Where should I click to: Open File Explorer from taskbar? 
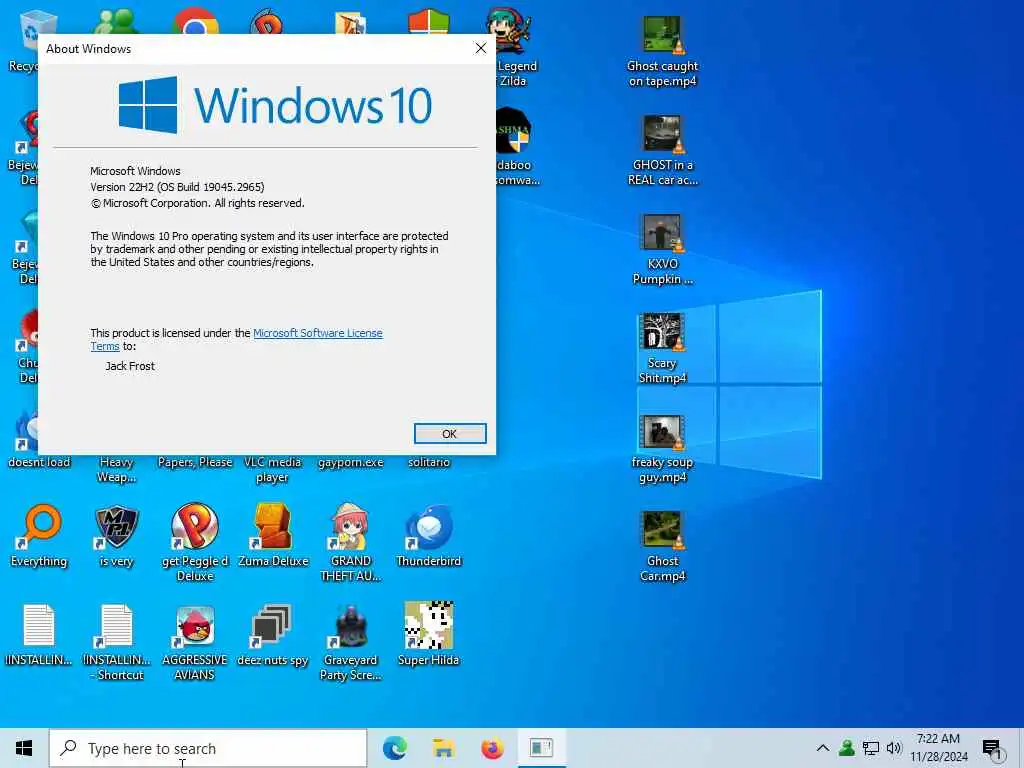coord(443,748)
